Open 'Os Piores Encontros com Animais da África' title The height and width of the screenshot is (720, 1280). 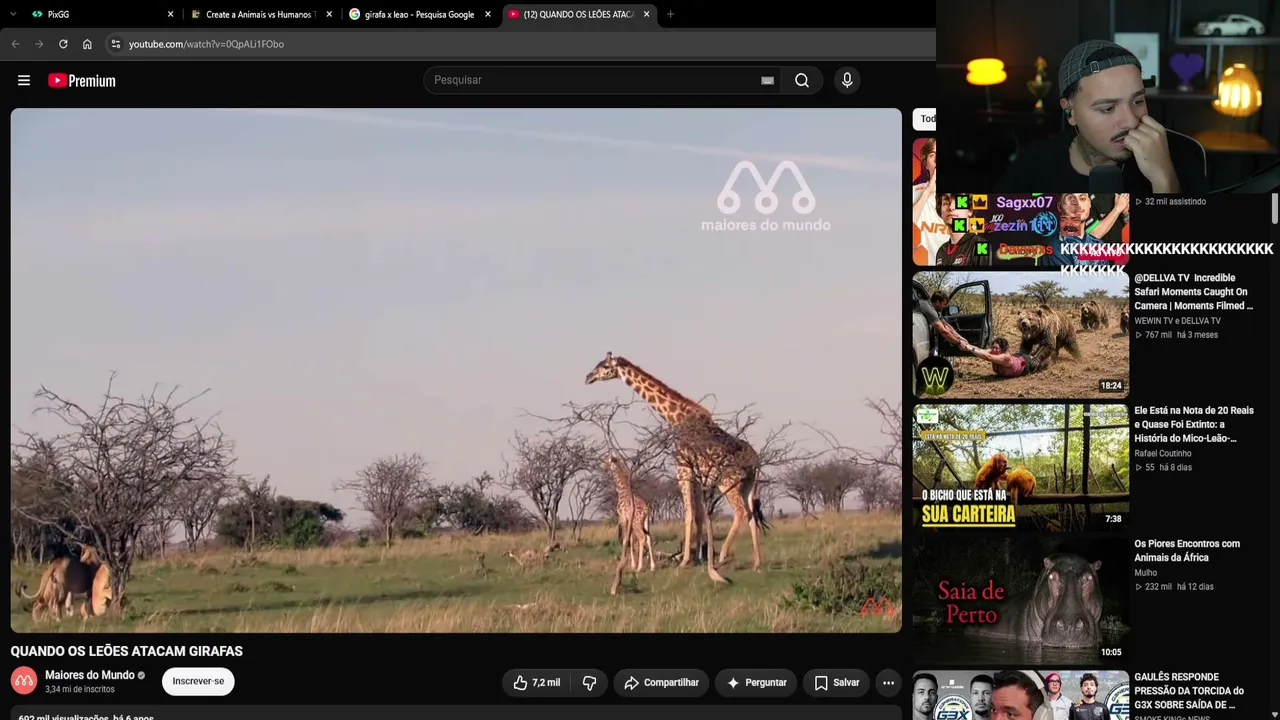point(1187,551)
